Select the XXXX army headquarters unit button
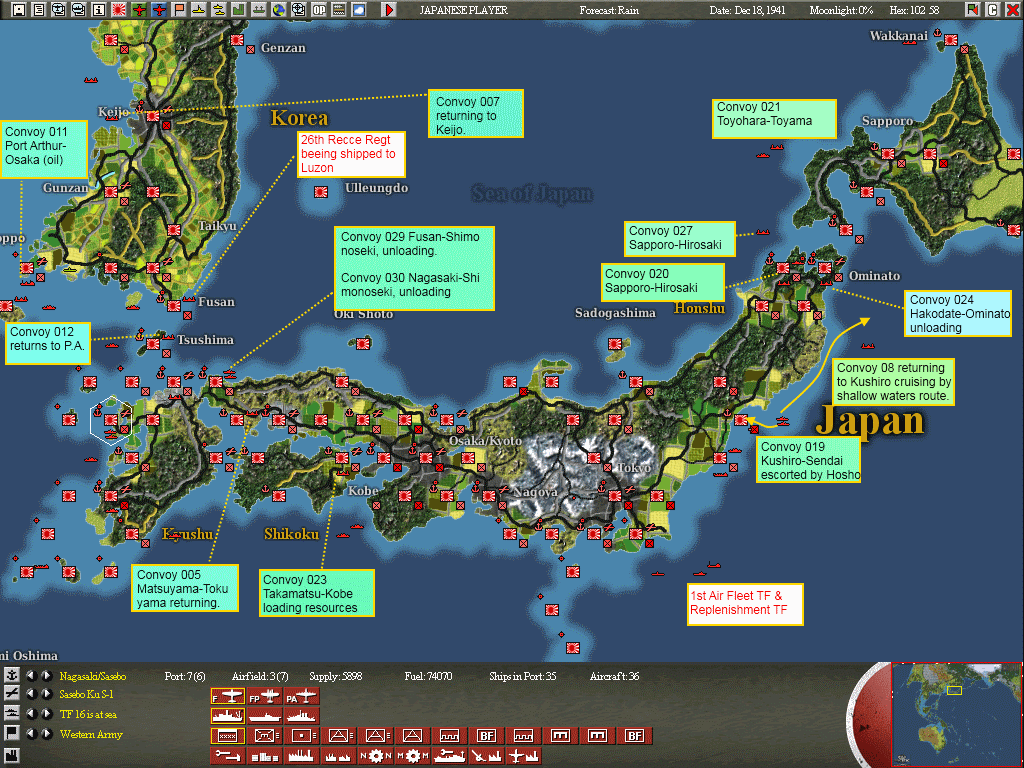Viewport: 1024px width, 768px height. (228, 736)
